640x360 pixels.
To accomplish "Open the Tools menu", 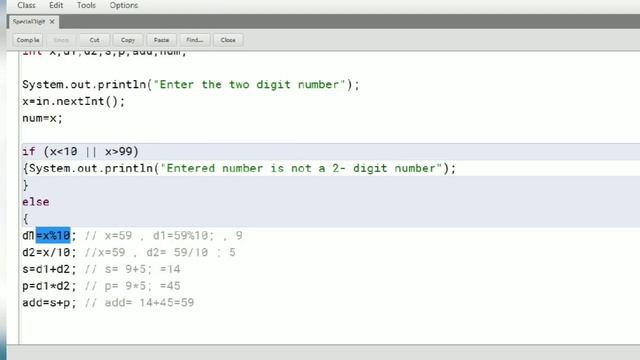I will [x=86, y=5].
